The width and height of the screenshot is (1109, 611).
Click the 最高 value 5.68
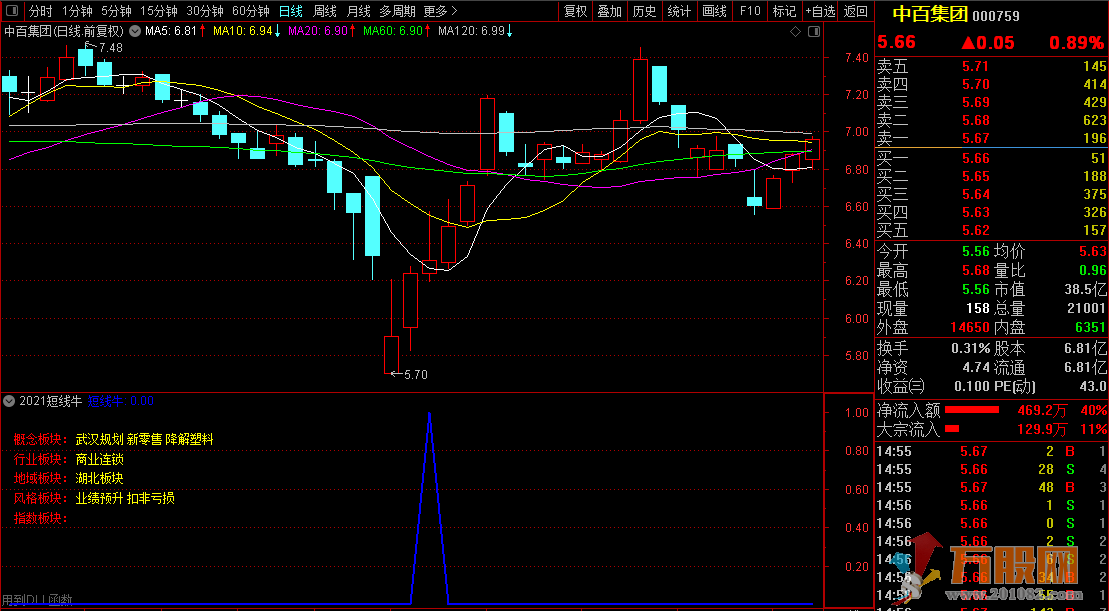975,270
